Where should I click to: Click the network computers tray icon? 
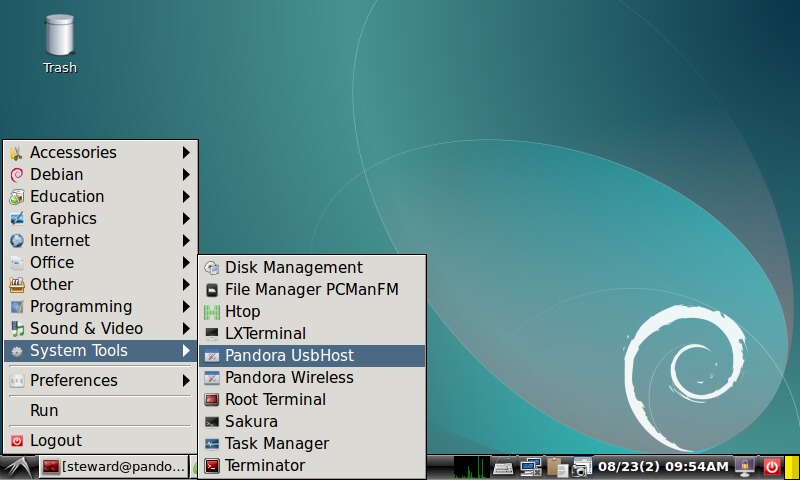[x=531, y=467]
